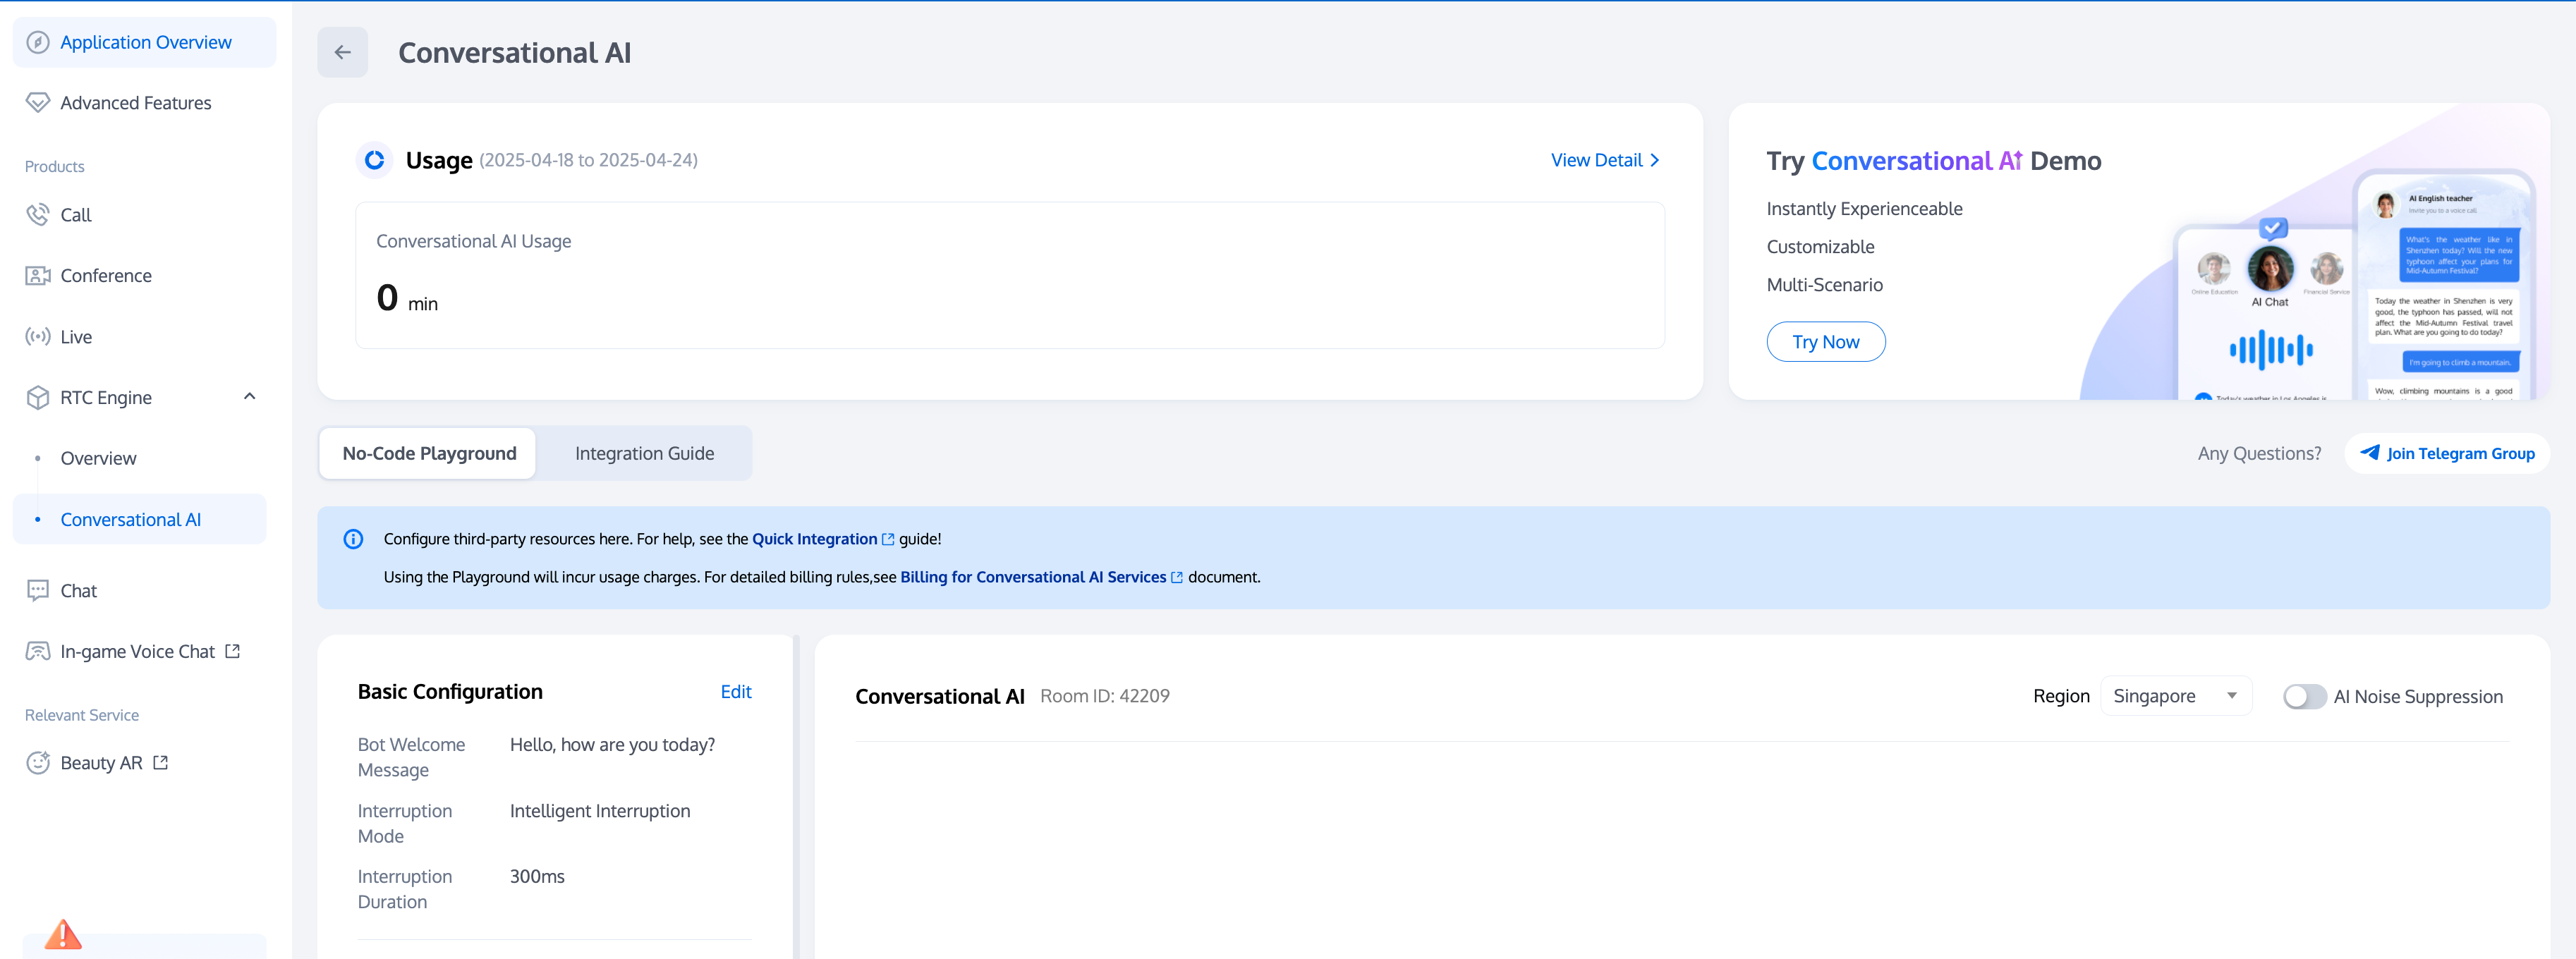Viewport: 2576px width, 959px height.
Task: Click Join Telegram Group button
Action: [2447, 454]
